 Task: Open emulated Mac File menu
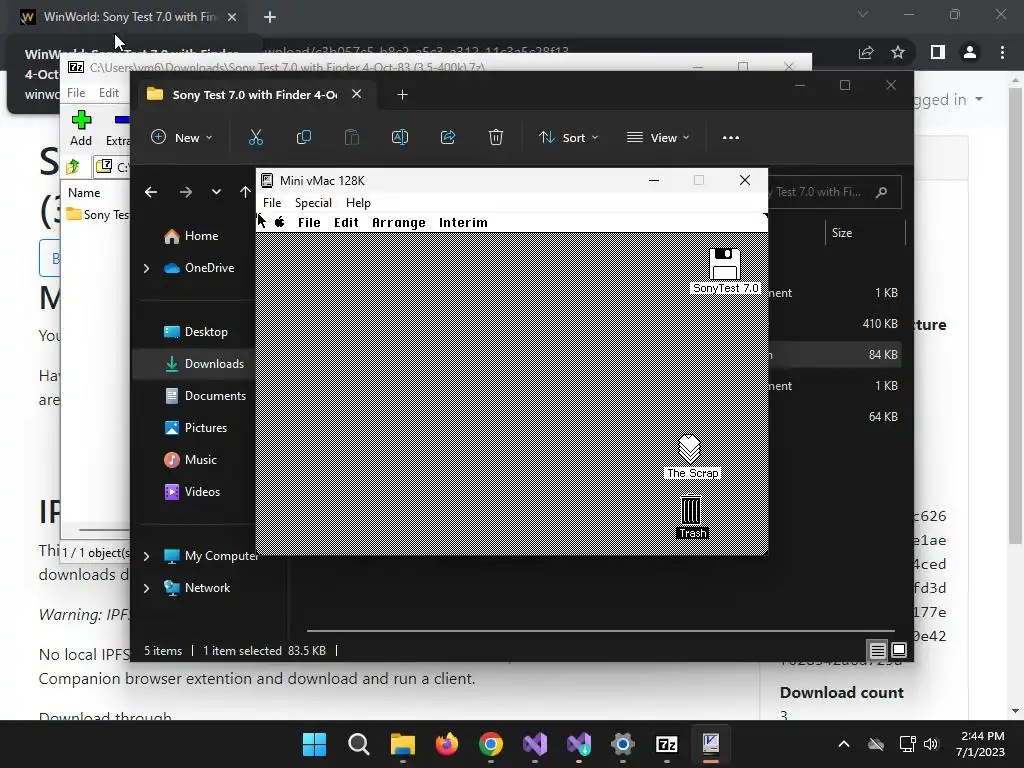coord(309,223)
